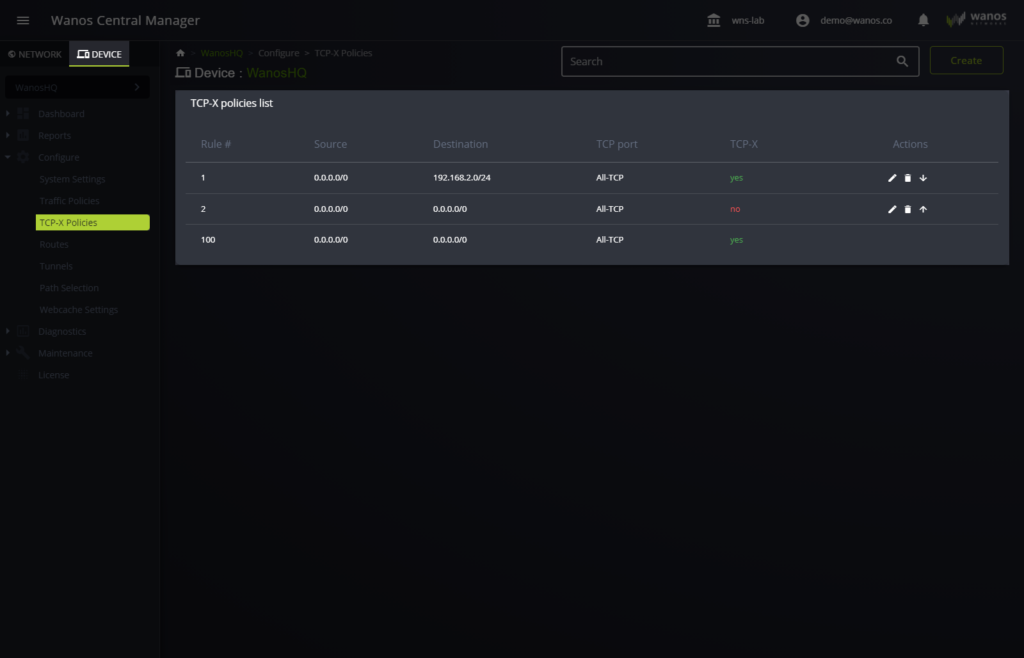Click the notification bell icon
The width and height of the screenshot is (1024, 658).
click(923, 21)
